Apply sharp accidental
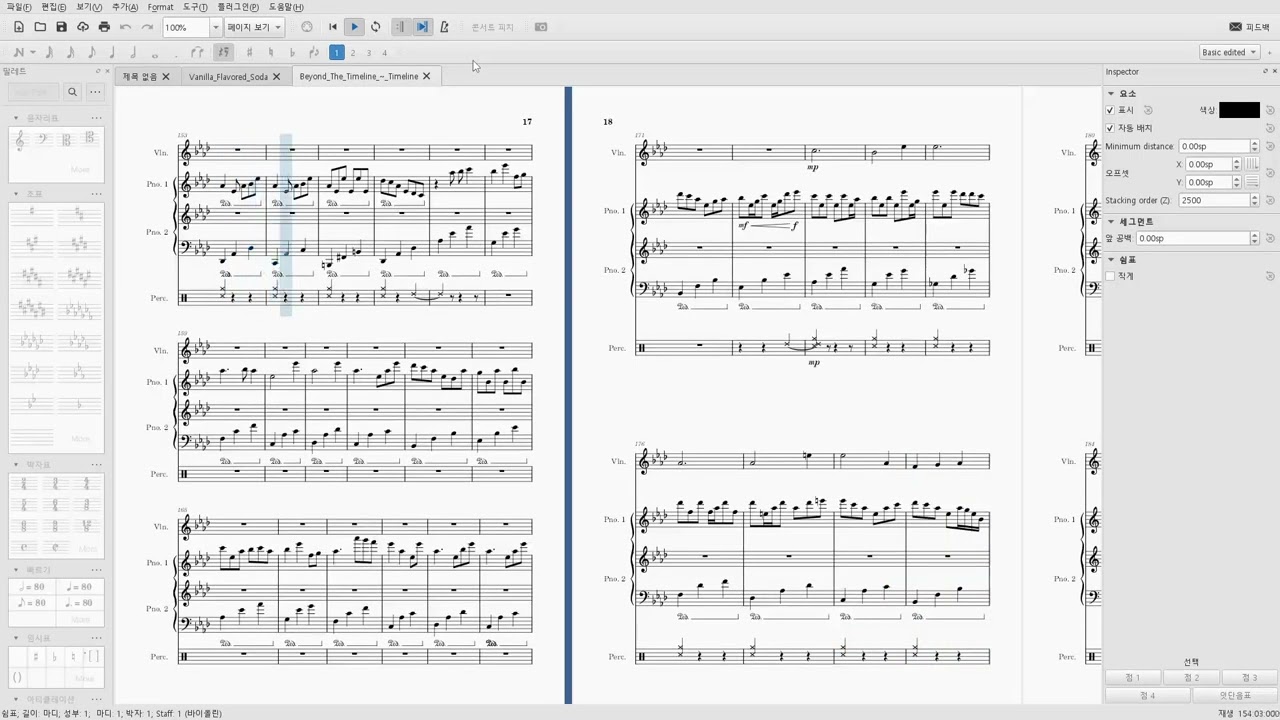The image size is (1280, 720). (249, 52)
